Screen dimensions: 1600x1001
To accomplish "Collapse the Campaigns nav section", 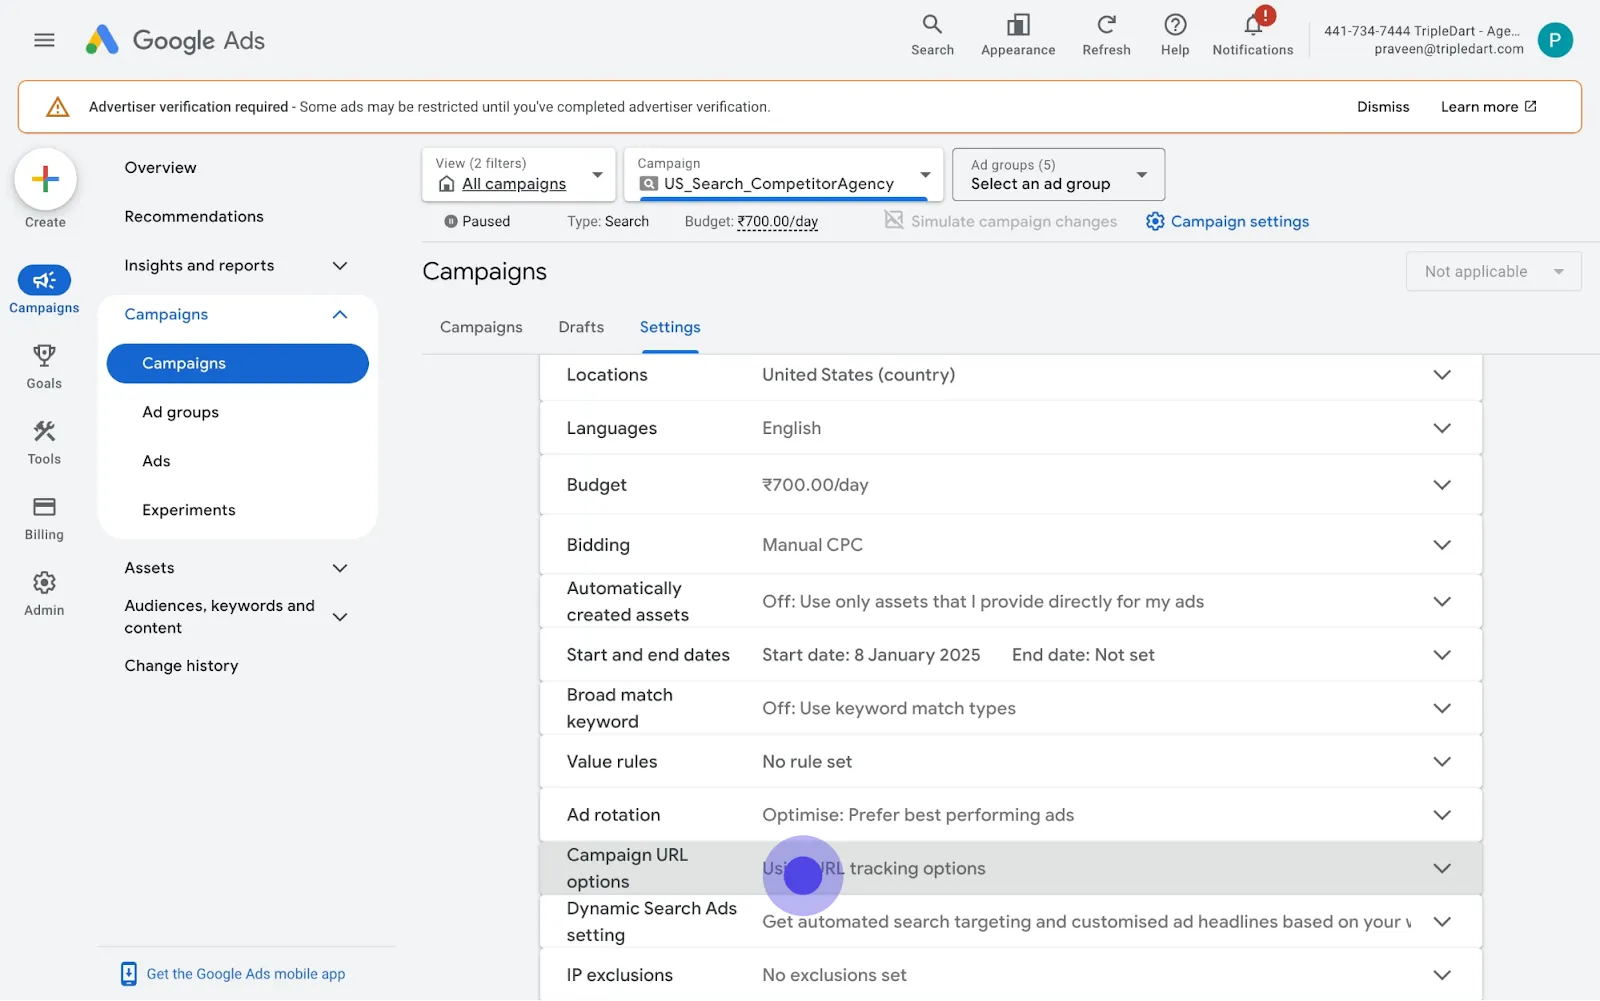I will [340, 315].
